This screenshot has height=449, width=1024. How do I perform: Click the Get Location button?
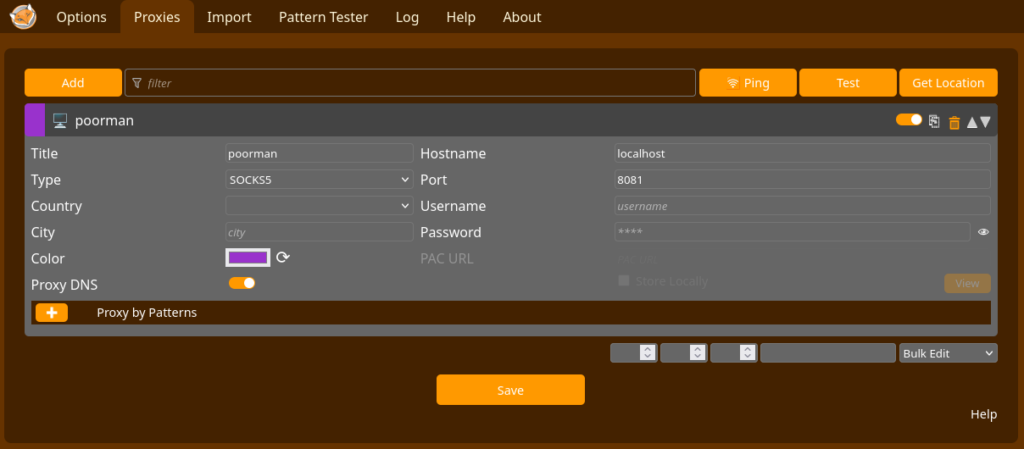948,83
